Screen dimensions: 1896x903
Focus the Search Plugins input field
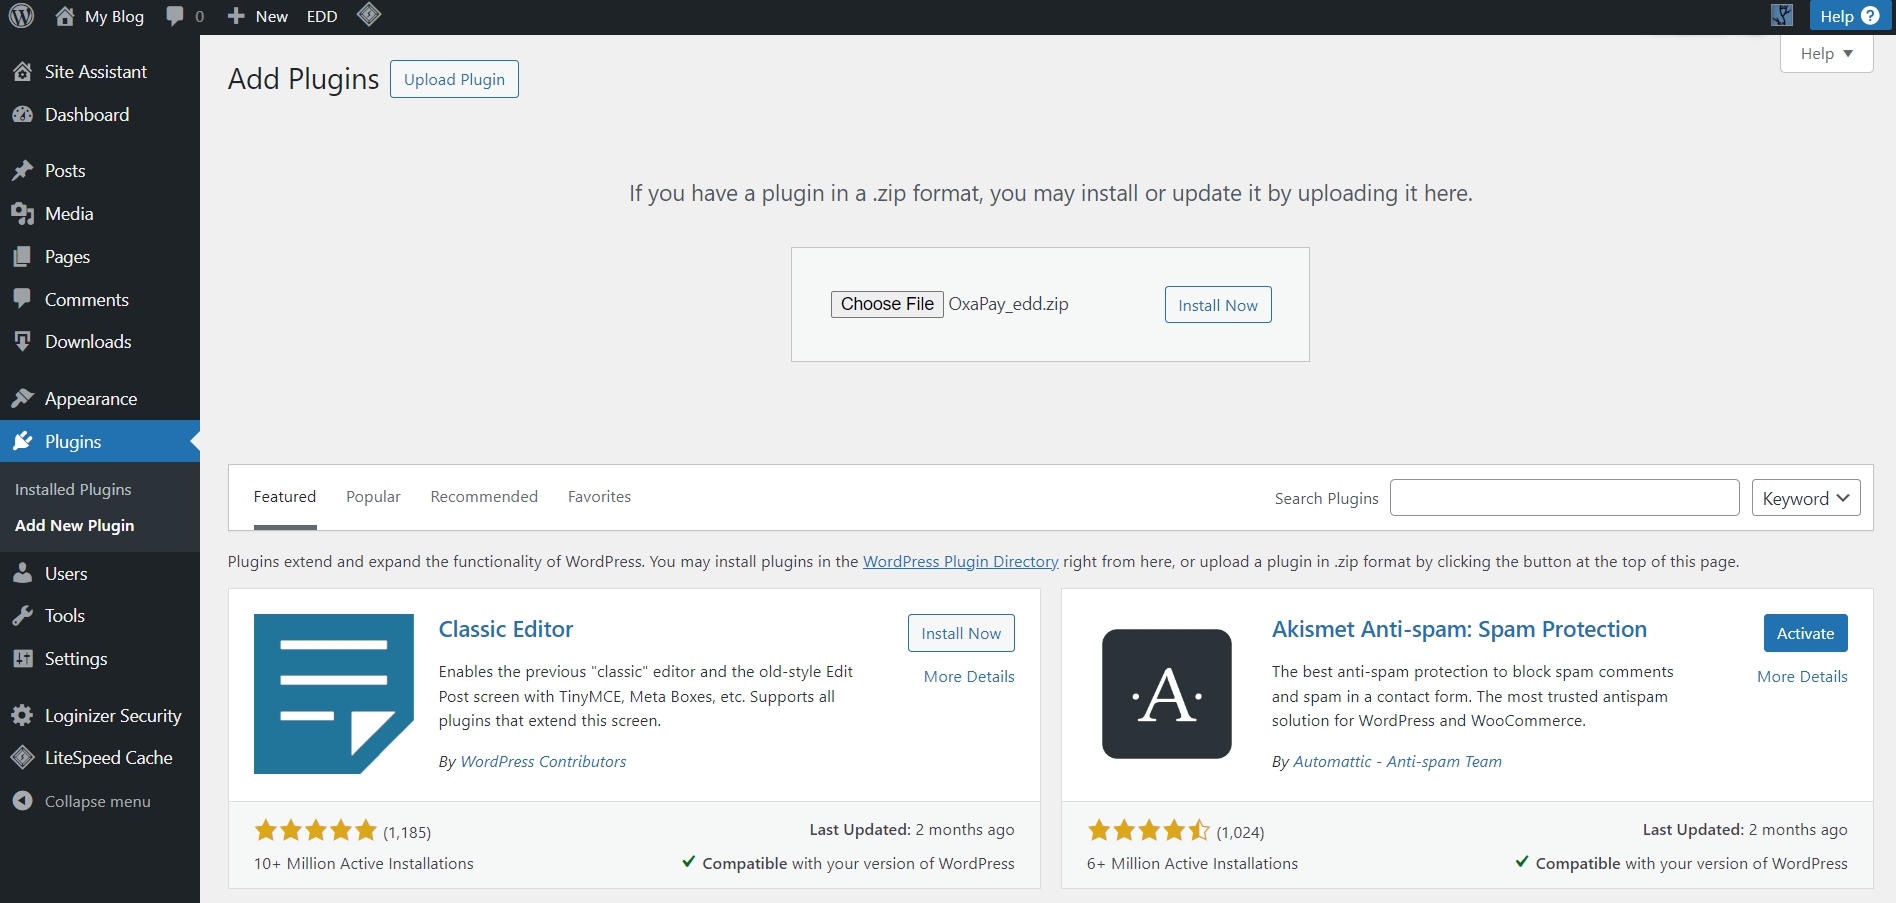point(1564,498)
